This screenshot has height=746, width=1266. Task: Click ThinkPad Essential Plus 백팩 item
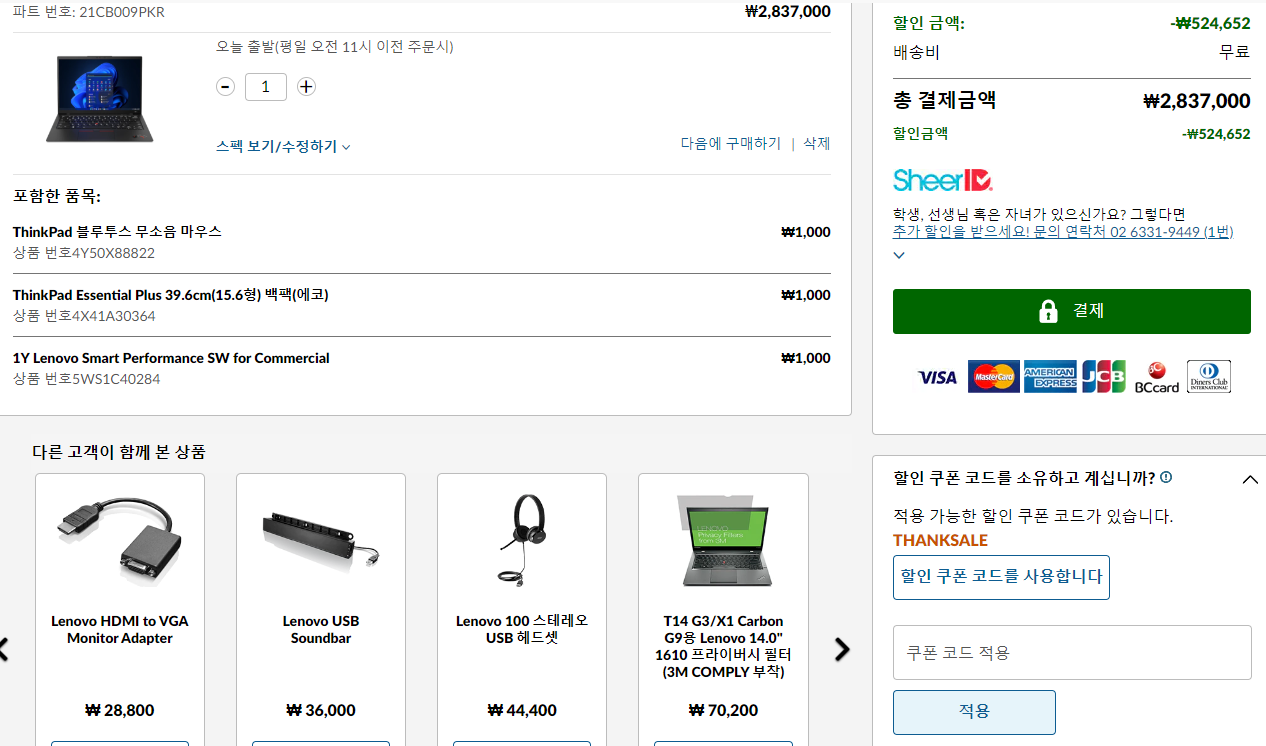point(171,295)
